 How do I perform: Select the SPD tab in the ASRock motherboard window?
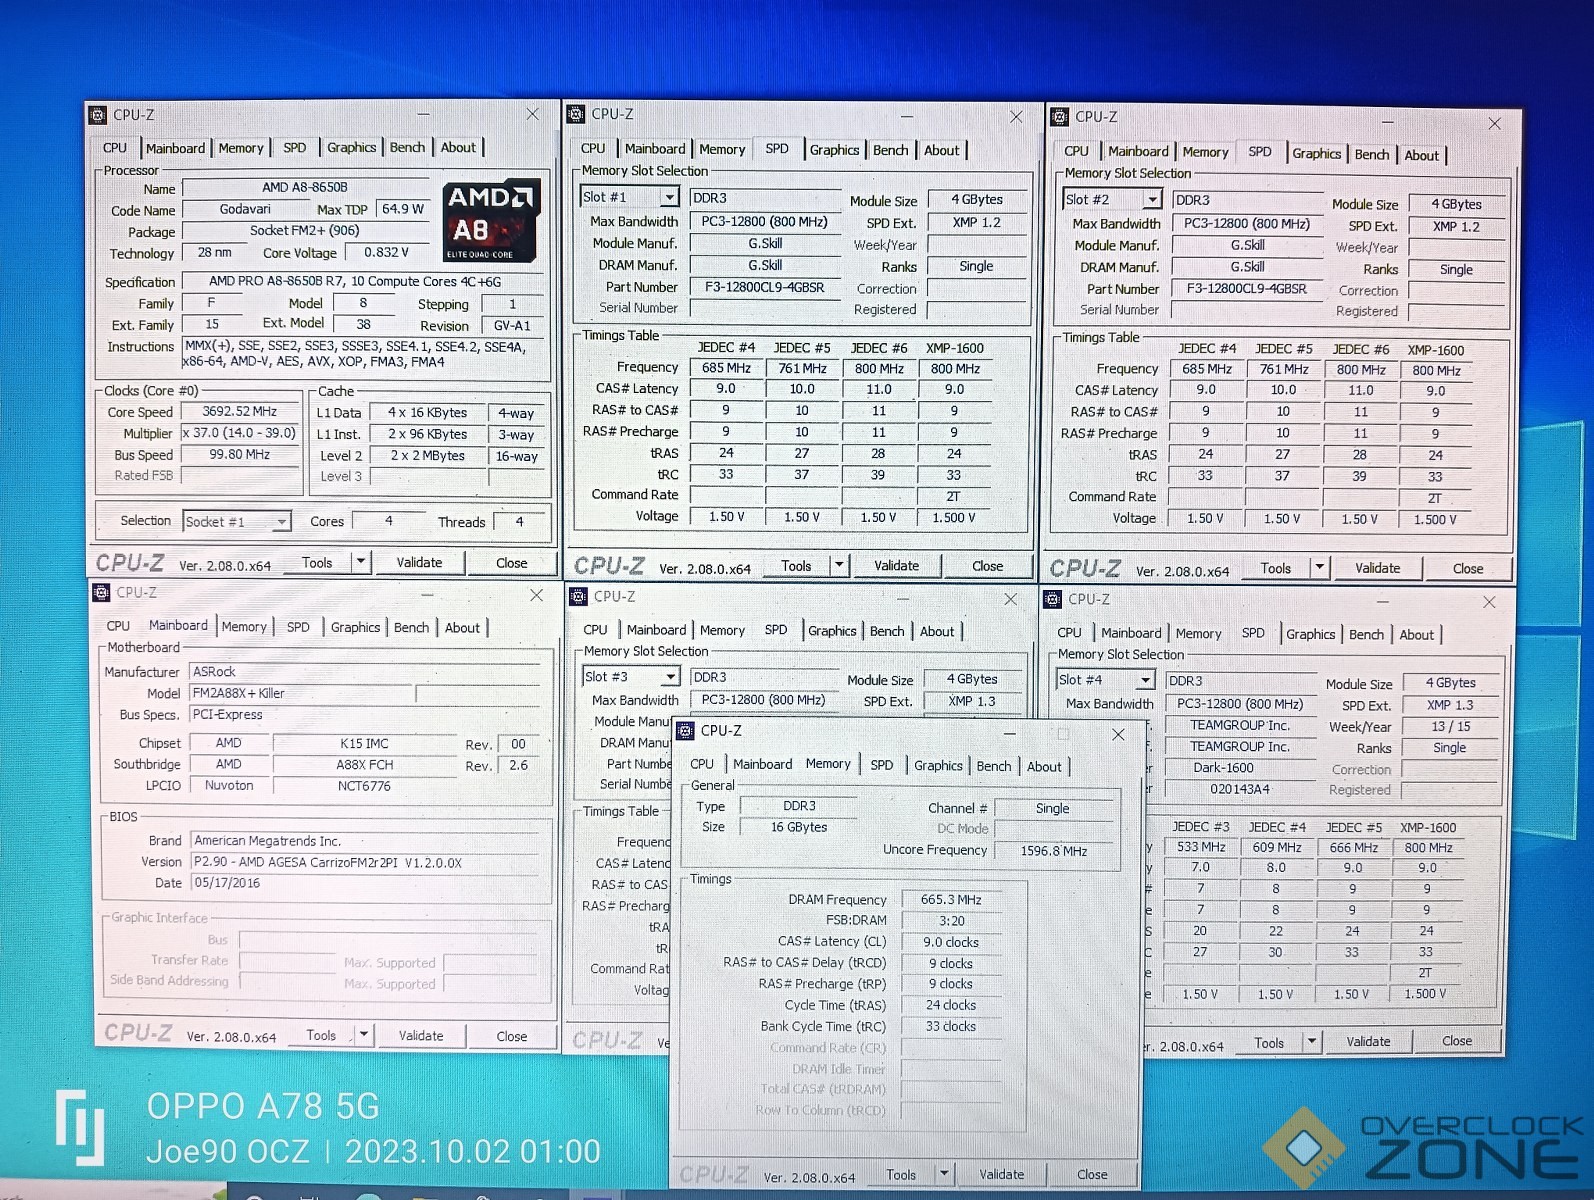point(298,627)
